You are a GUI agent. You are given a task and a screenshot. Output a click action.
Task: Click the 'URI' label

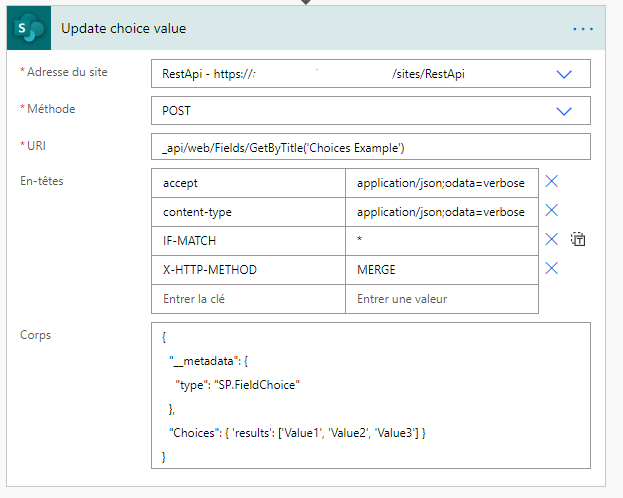(36, 146)
